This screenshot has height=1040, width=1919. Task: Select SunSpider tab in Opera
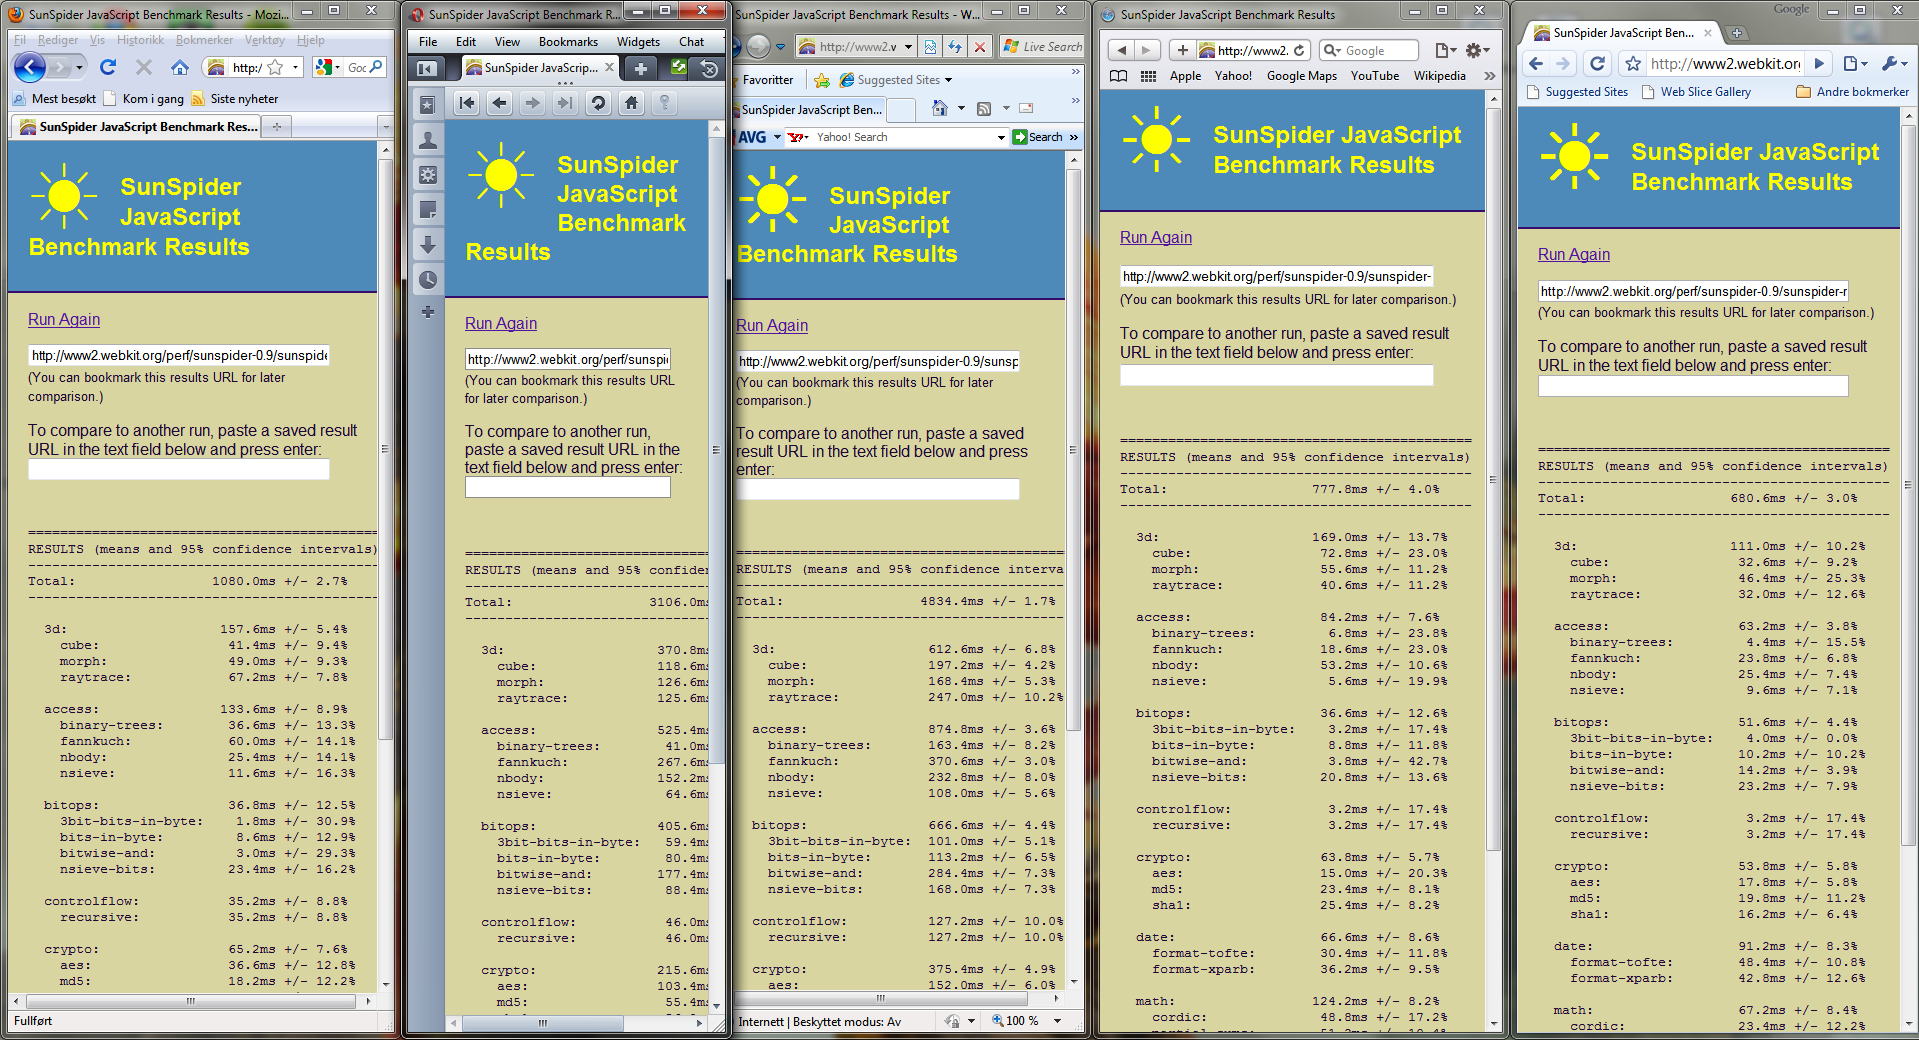(540, 68)
